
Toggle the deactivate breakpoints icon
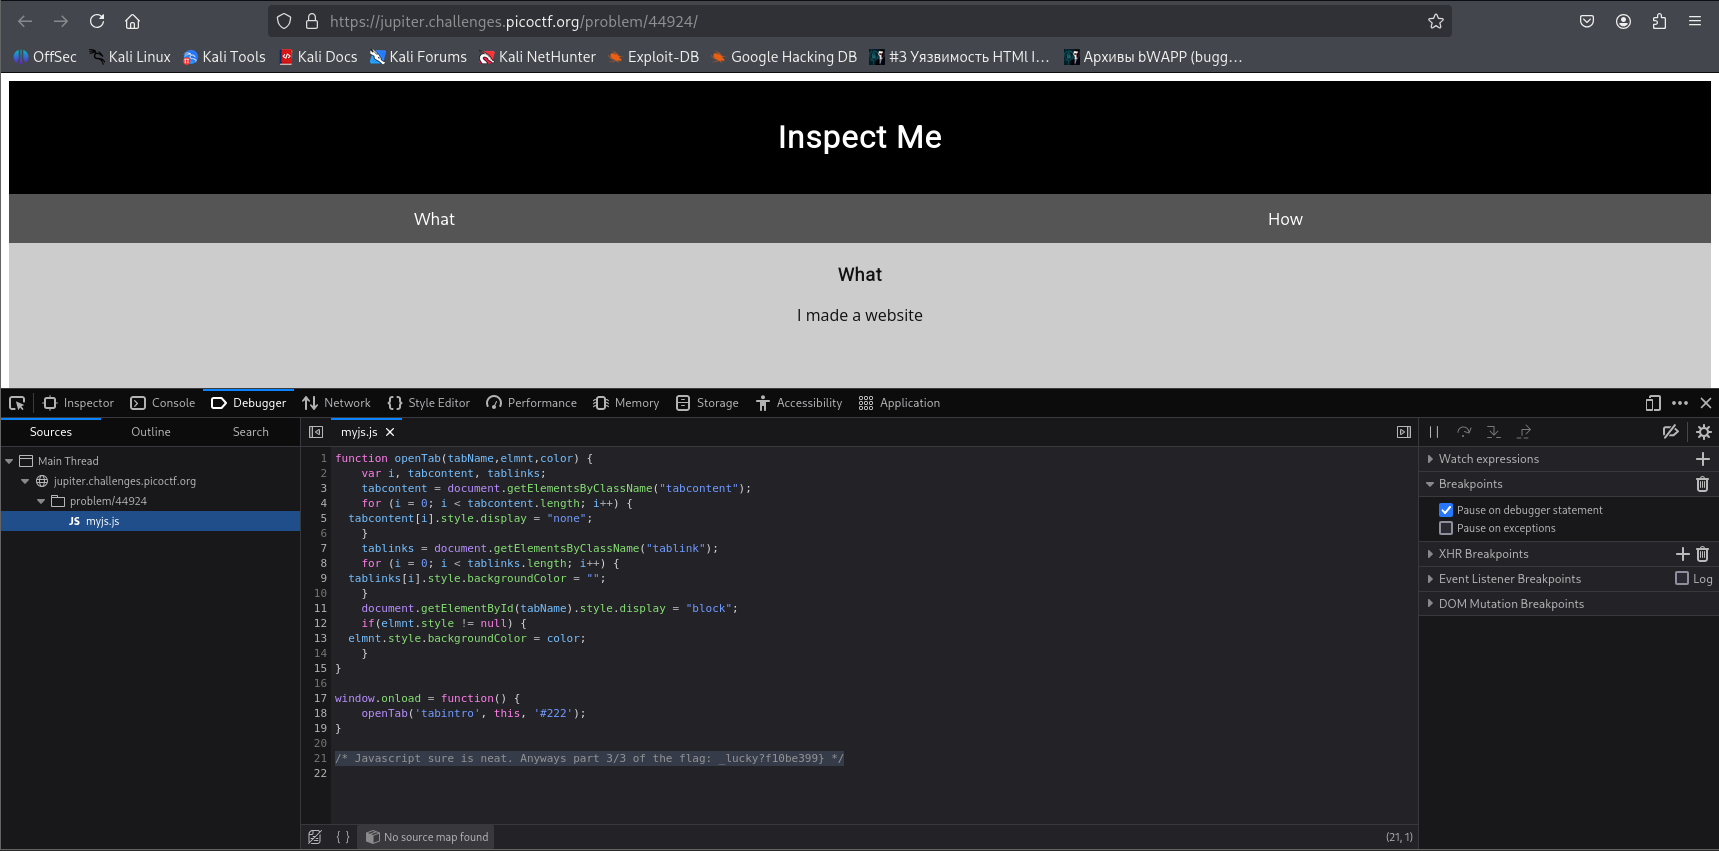1670,432
